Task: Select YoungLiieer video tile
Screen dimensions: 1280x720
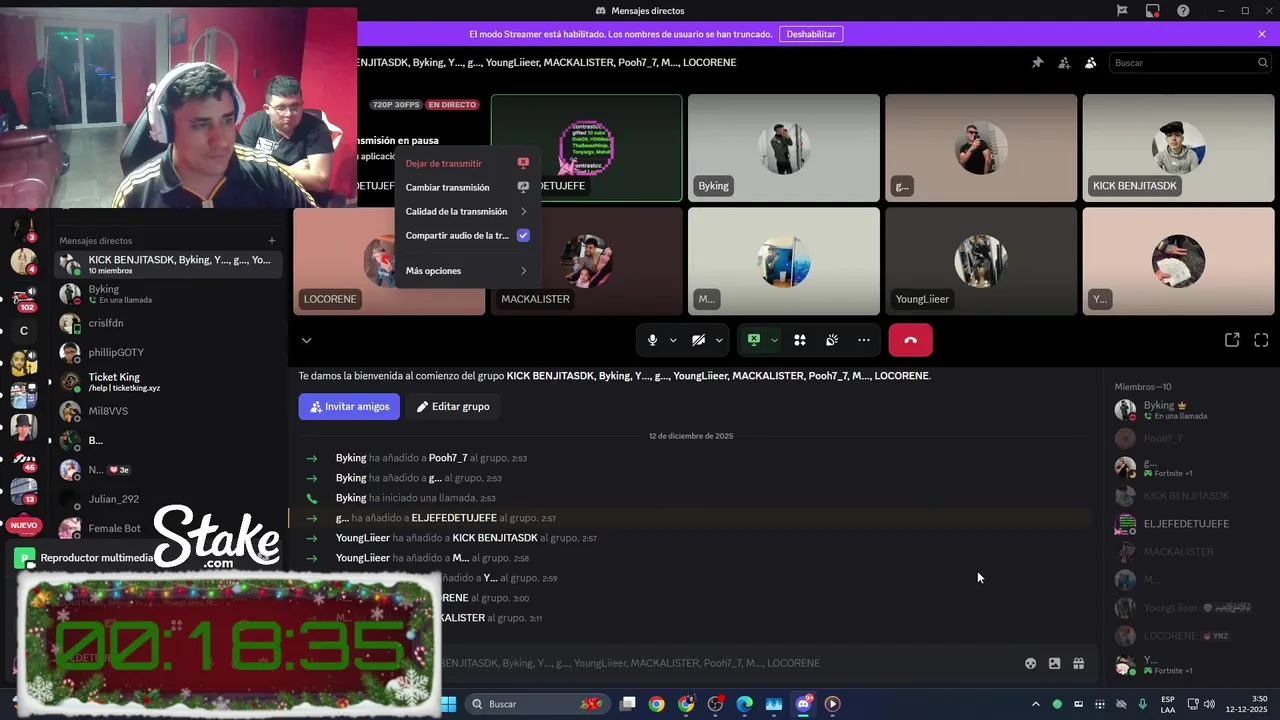Action: pos(981,261)
